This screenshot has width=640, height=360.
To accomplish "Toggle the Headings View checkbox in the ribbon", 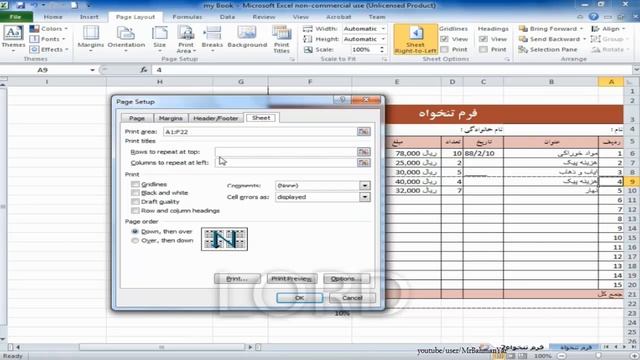I will tap(483, 39).
